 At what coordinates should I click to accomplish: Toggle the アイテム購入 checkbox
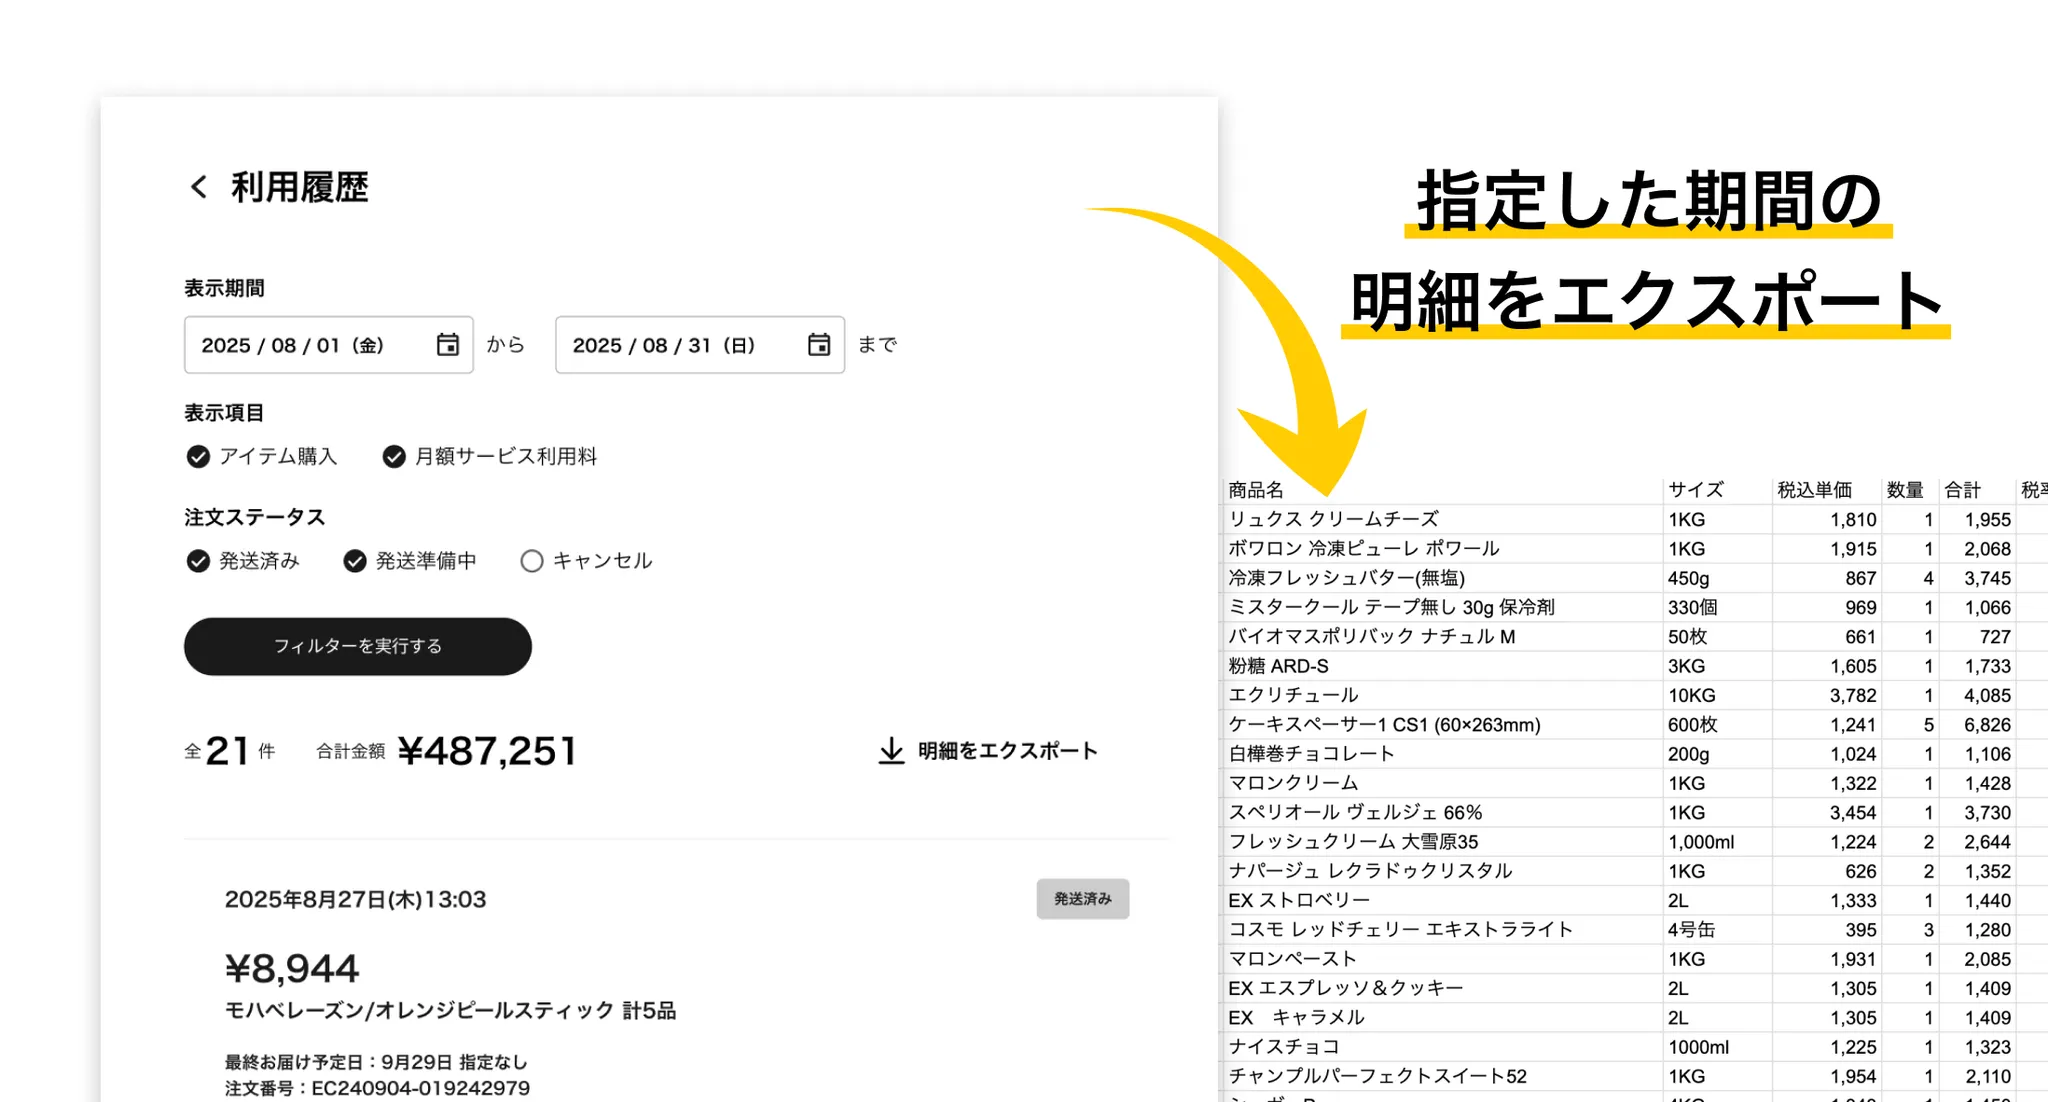coord(198,457)
